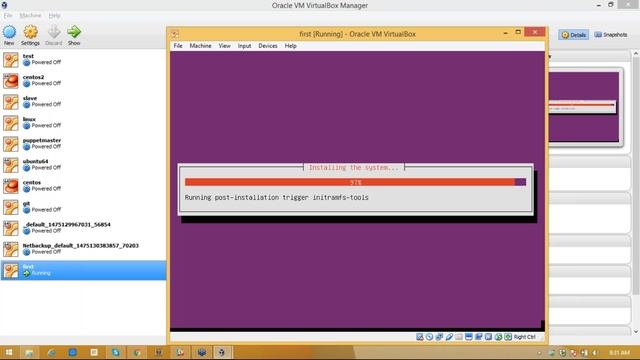Click the optical disk status icon
The height and width of the screenshot is (360, 640).
(x=429, y=337)
